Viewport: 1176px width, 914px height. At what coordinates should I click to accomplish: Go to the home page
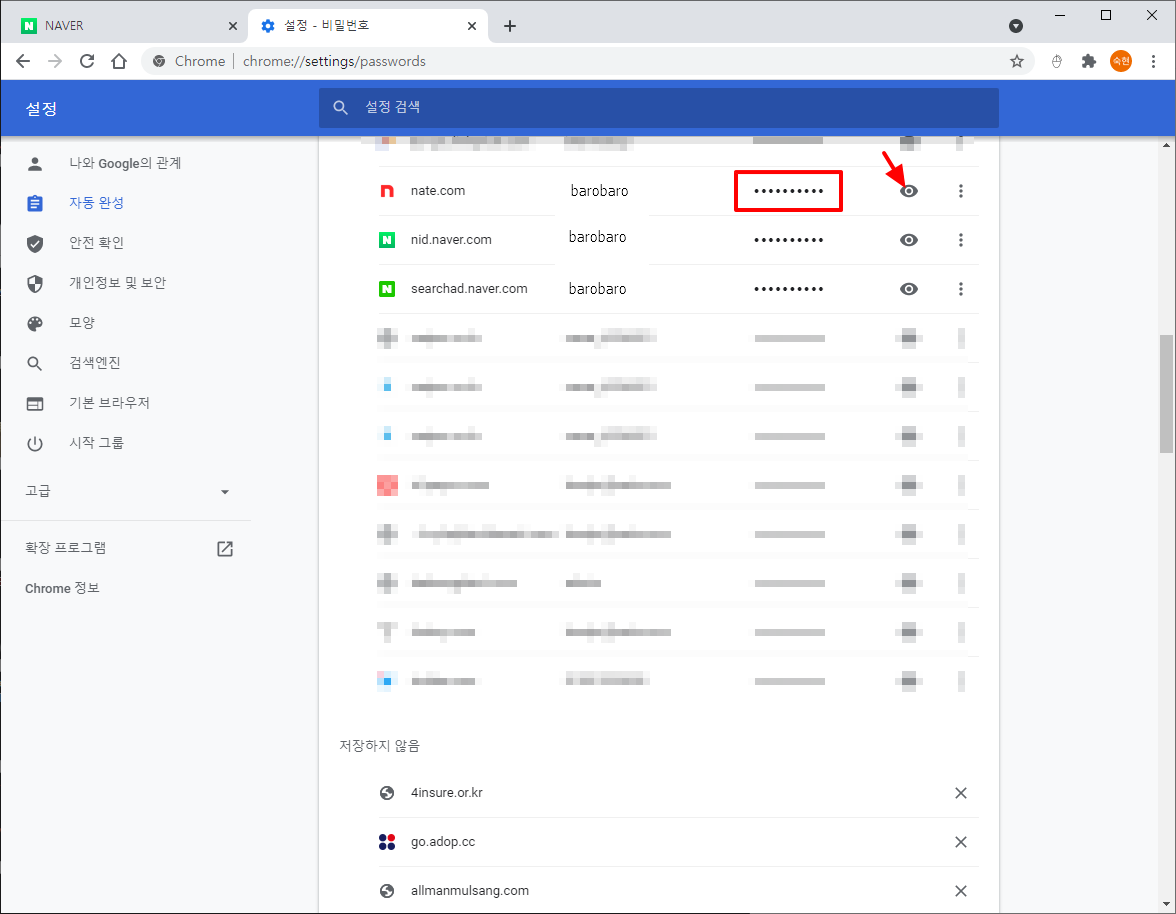tap(118, 61)
